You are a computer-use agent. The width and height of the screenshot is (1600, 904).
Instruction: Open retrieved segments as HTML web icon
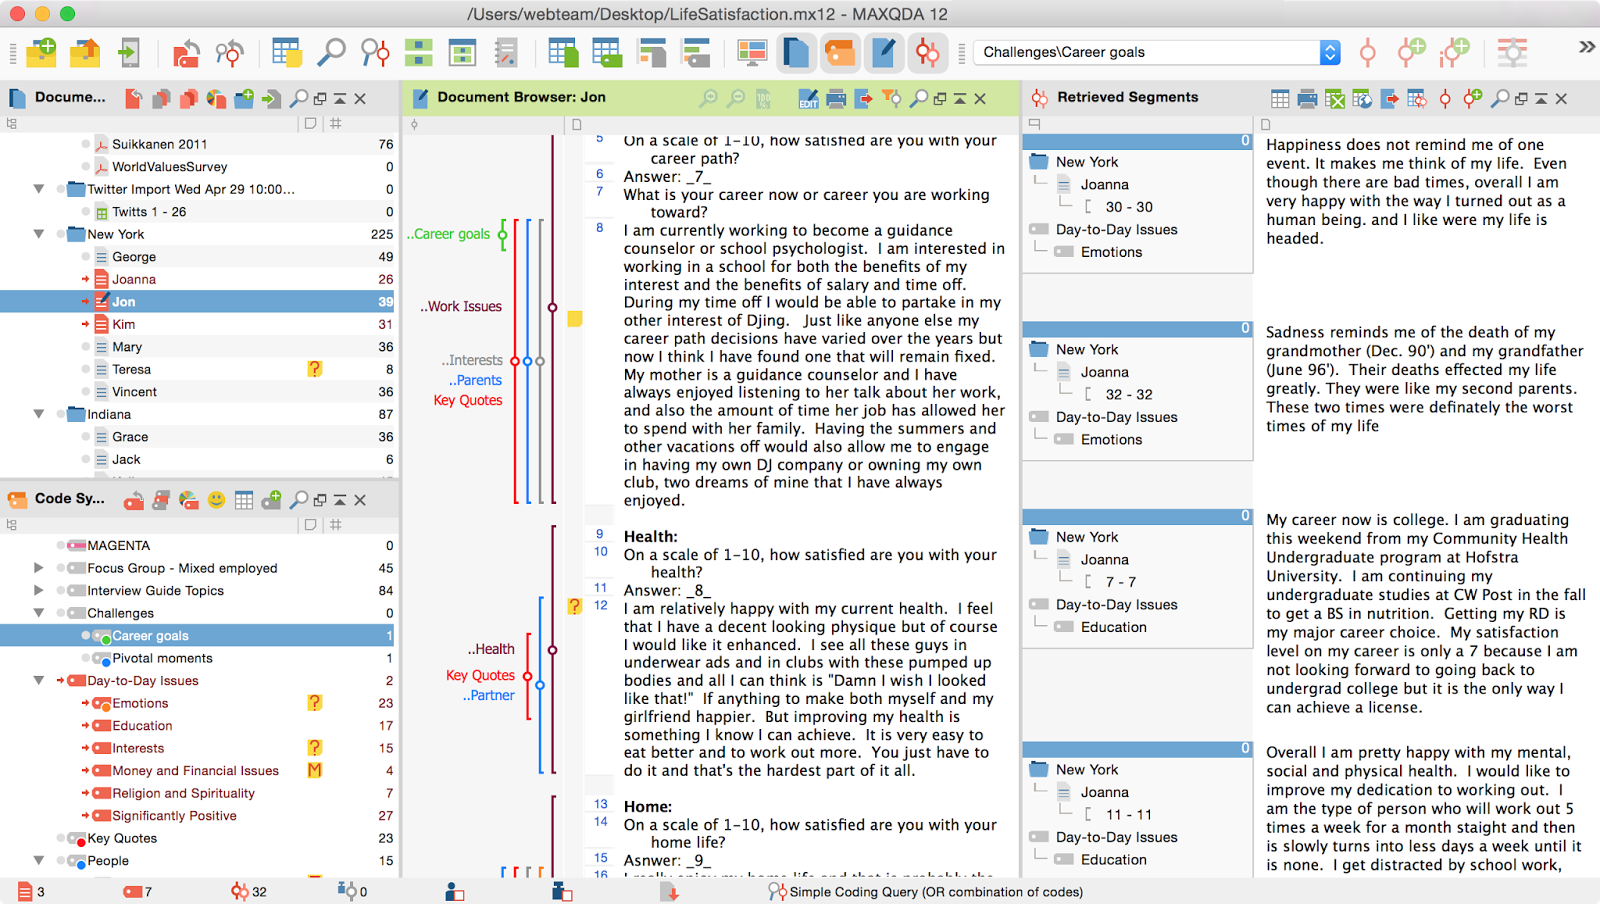pos(1362,98)
